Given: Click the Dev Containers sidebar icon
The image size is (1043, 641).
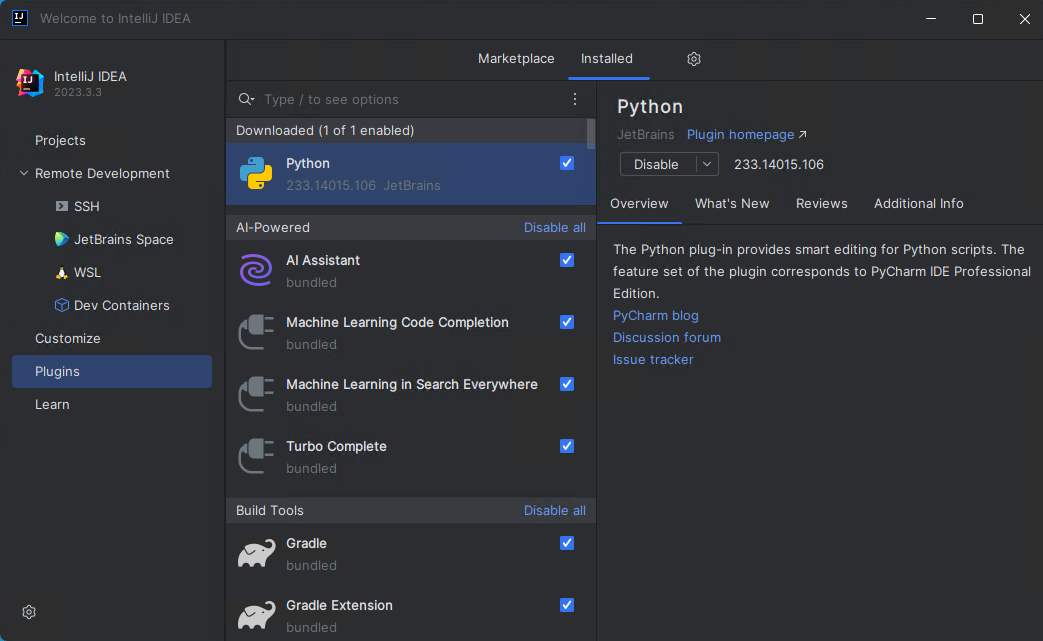Looking at the screenshot, I should pyautogui.click(x=60, y=305).
